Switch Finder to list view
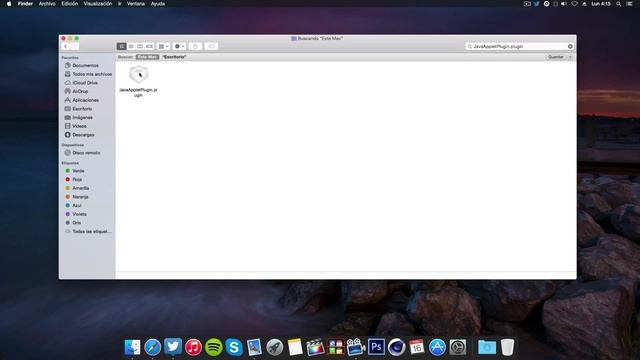 [131, 47]
